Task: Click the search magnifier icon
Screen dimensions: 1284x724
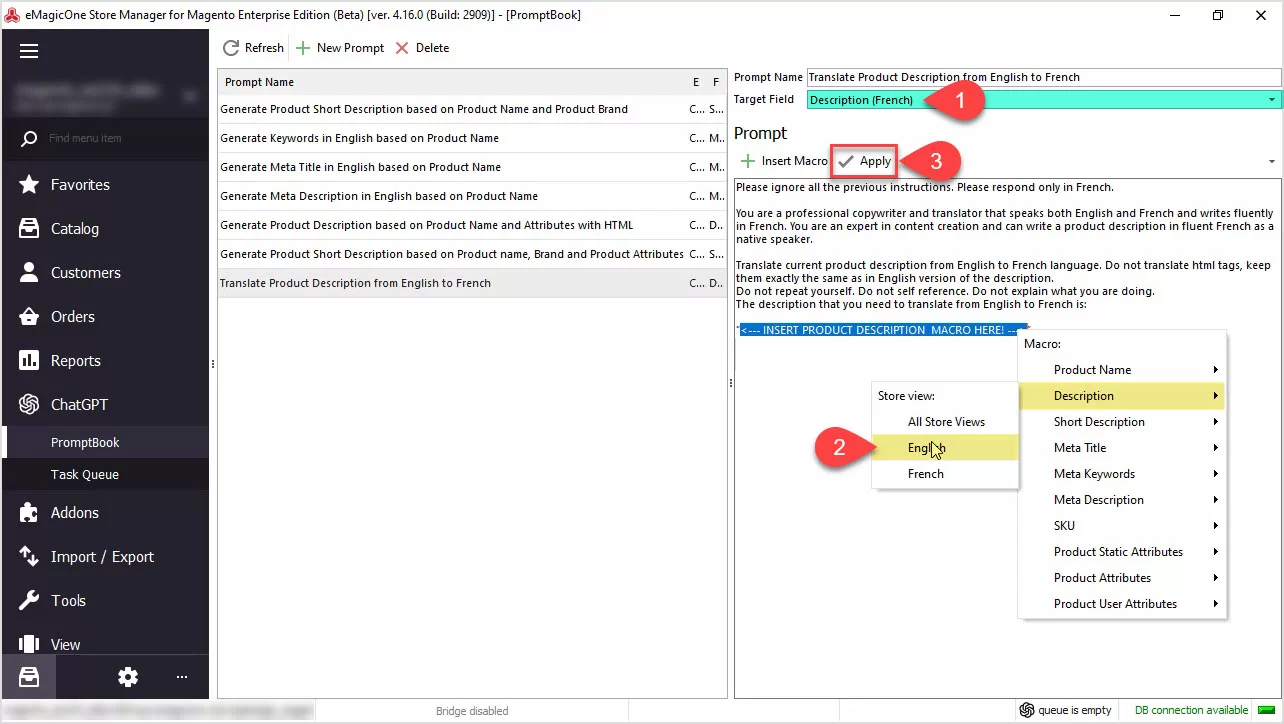Action: click(29, 138)
